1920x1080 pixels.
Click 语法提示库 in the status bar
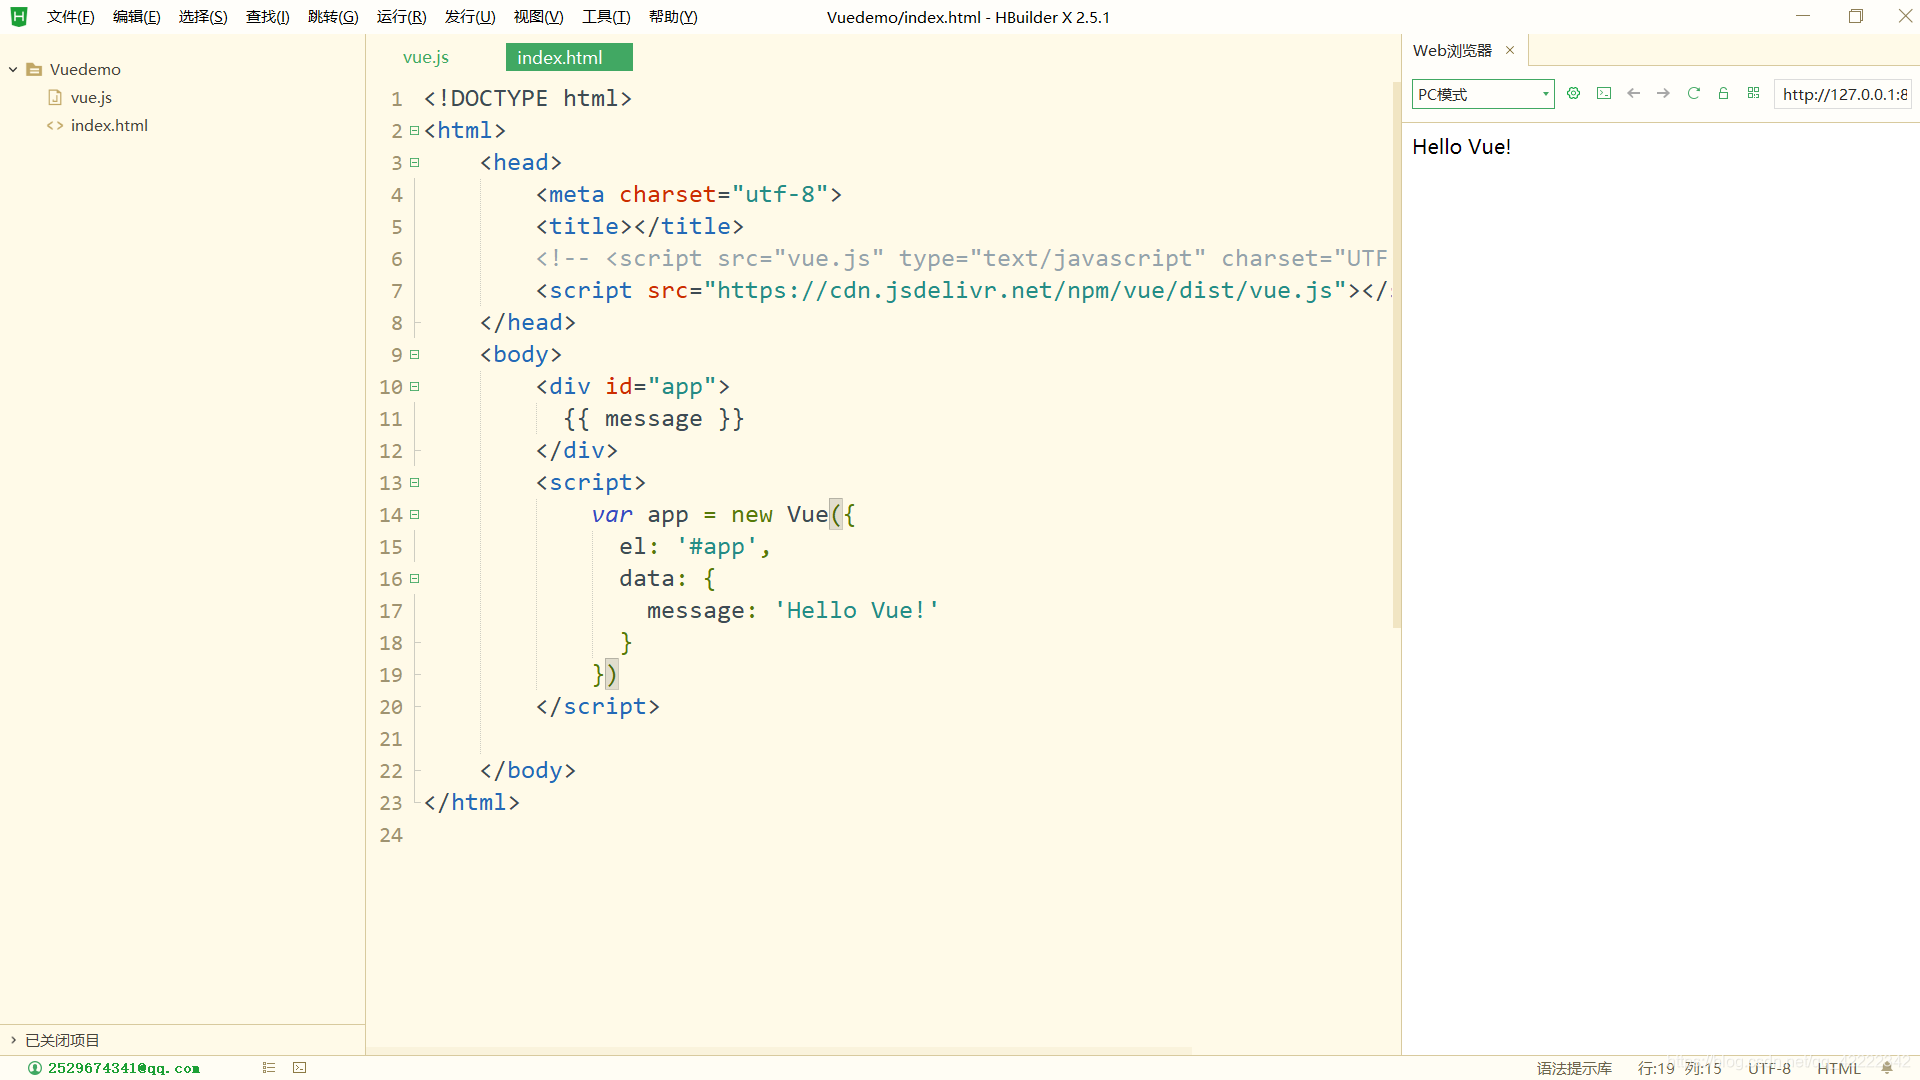pos(1574,1068)
